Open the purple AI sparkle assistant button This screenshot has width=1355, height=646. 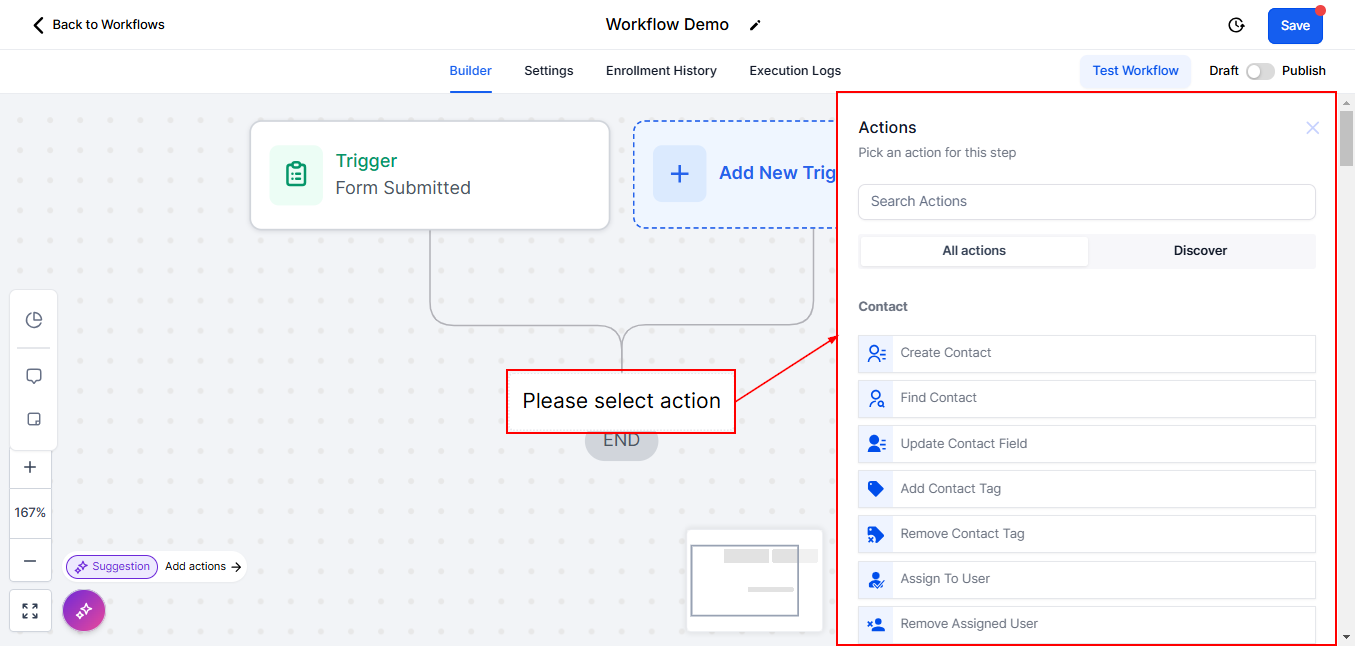84,610
